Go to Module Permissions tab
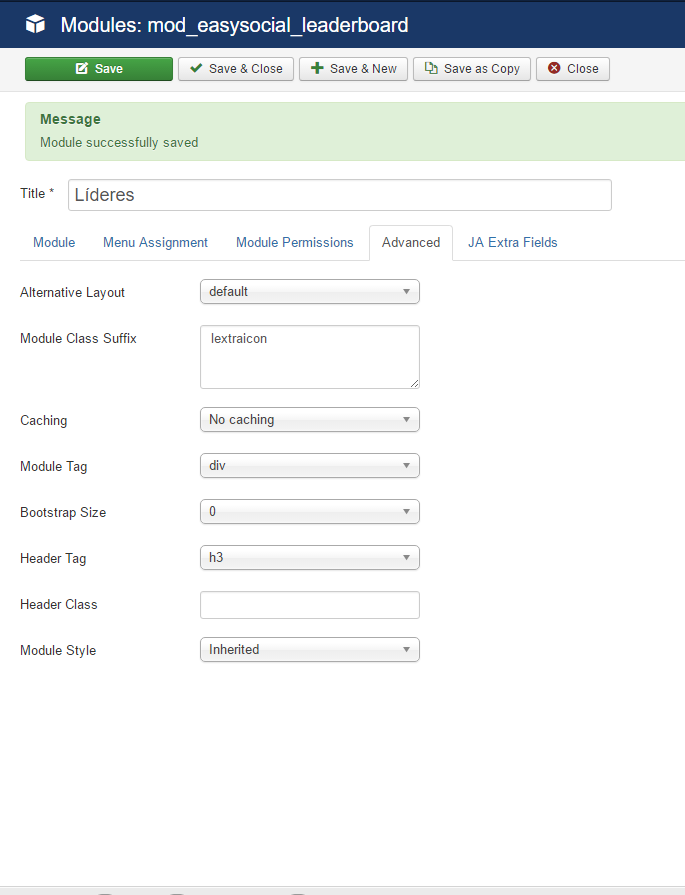685x895 pixels. pos(295,243)
